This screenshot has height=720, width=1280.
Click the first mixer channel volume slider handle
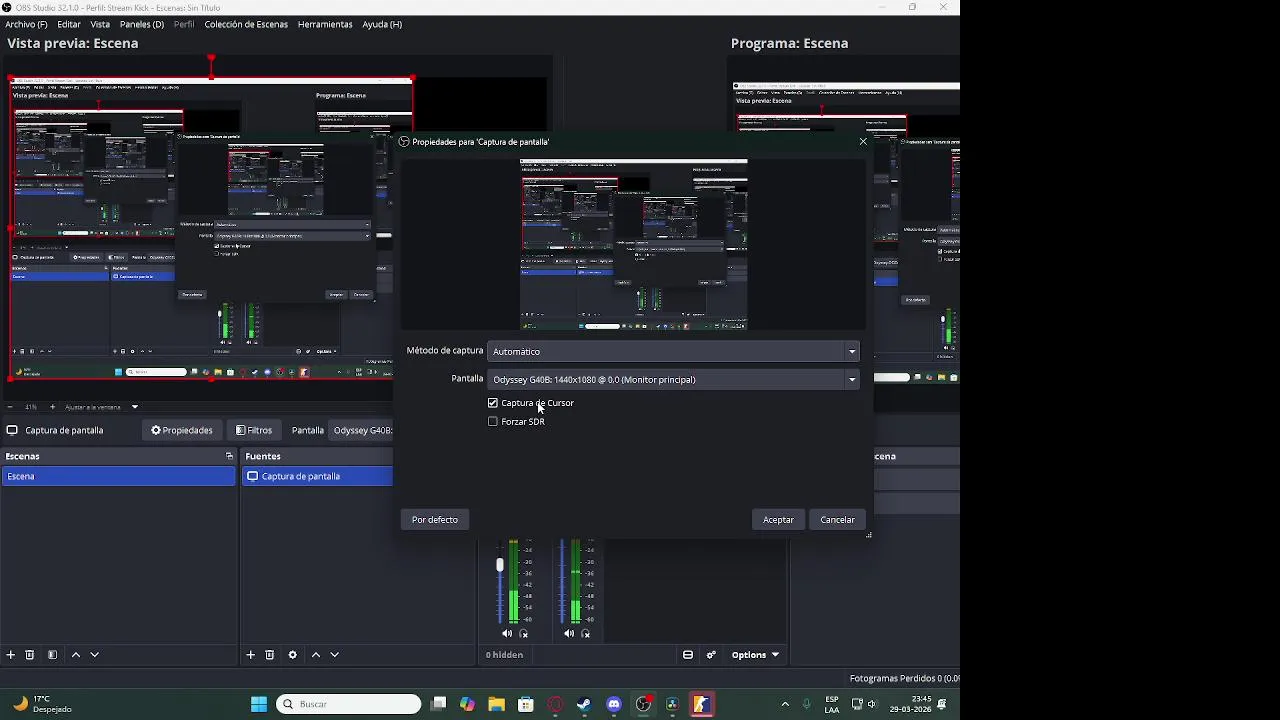[500, 565]
